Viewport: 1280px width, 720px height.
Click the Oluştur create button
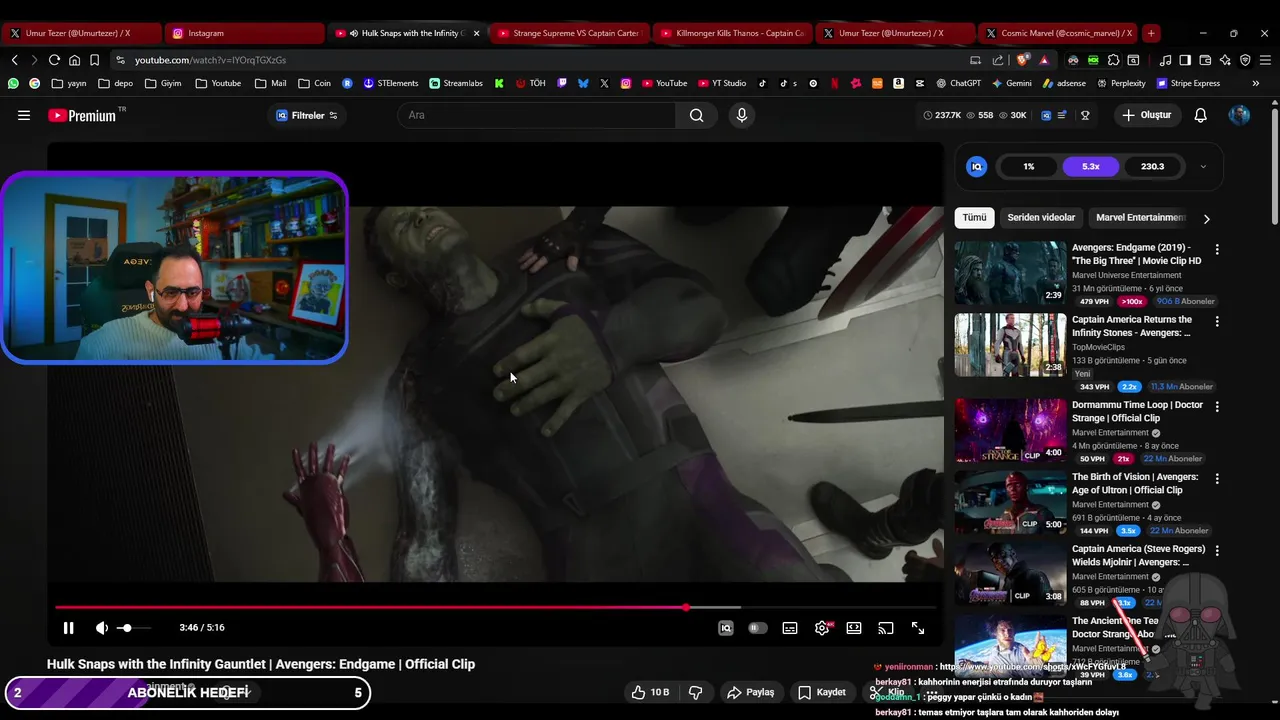pyautogui.click(x=1146, y=115)
